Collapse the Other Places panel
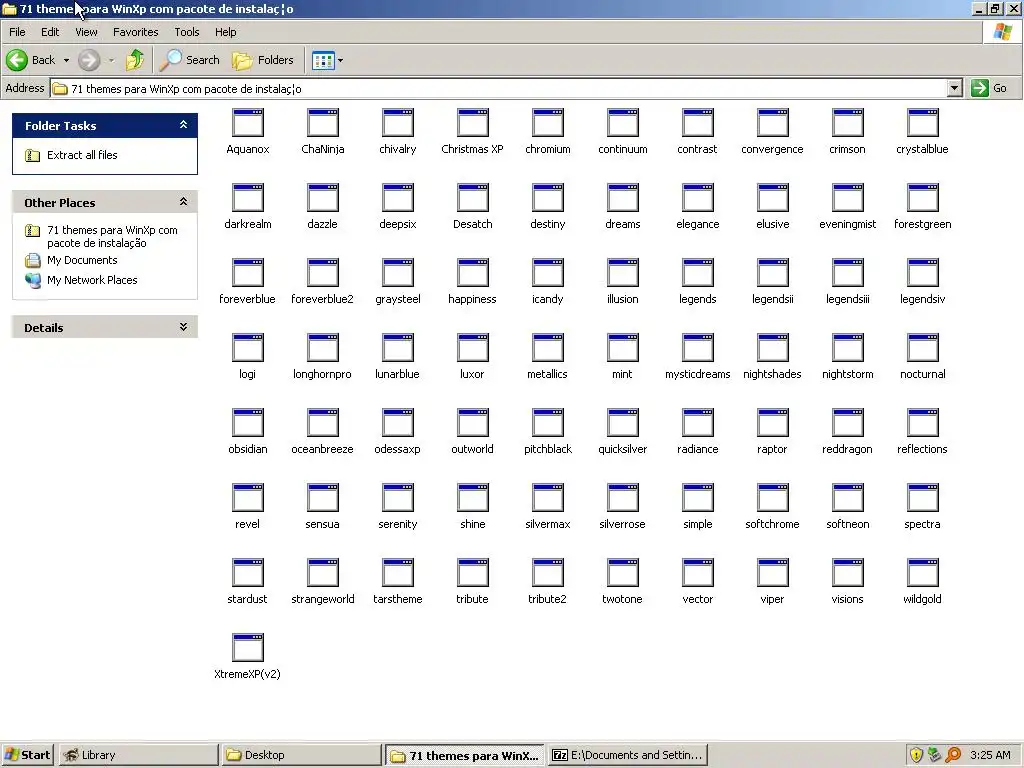 [x=184, y=202]
